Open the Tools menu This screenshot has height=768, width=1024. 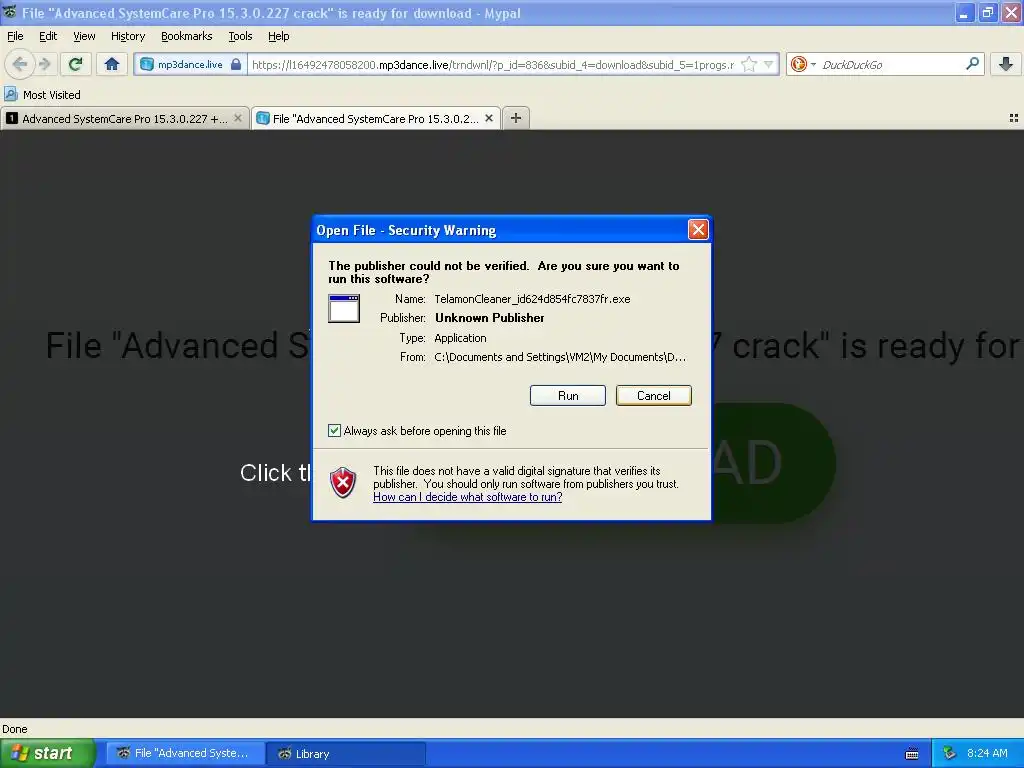(x=240, y=36)
